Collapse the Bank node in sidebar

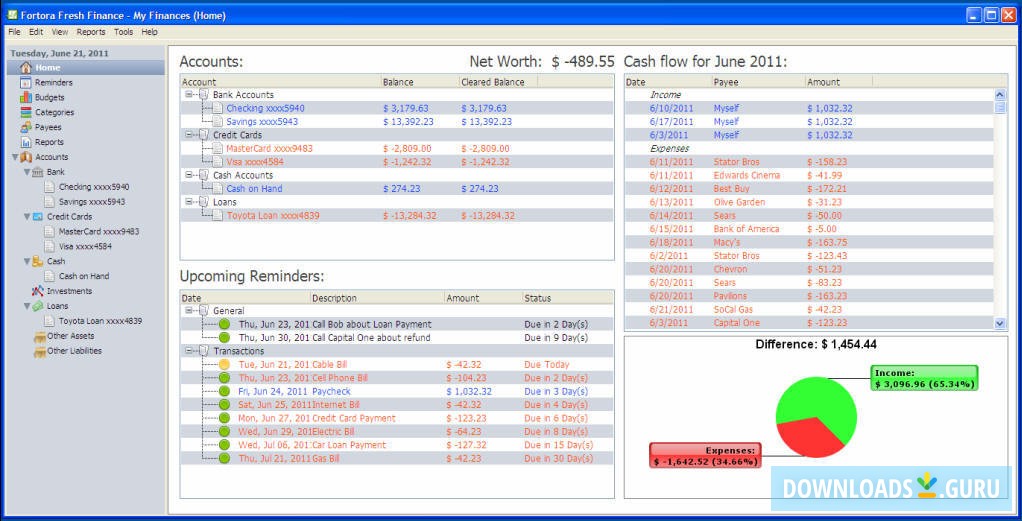tap(27, 172)
